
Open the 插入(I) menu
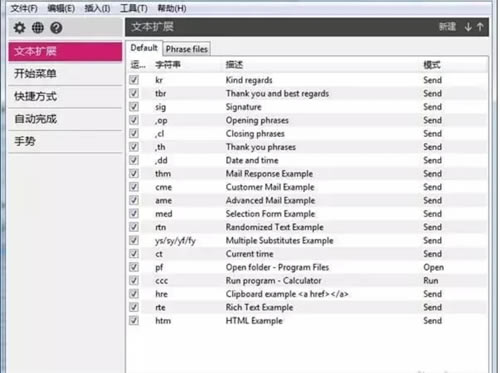[x=97, y=8]
